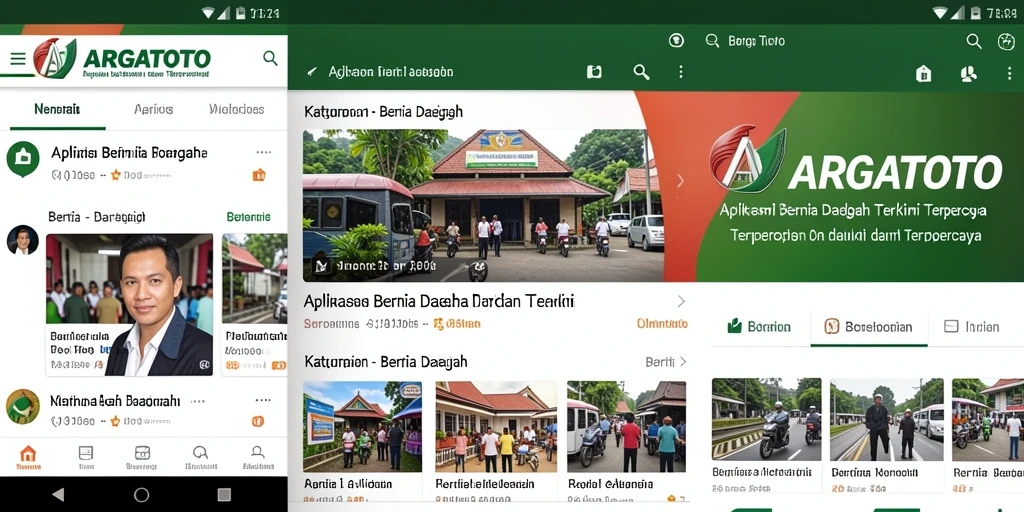The width and height of the screenshot is (1024, 512).
Task: Tap the small round avatar of the man
Action: click(x=23, y=240)
